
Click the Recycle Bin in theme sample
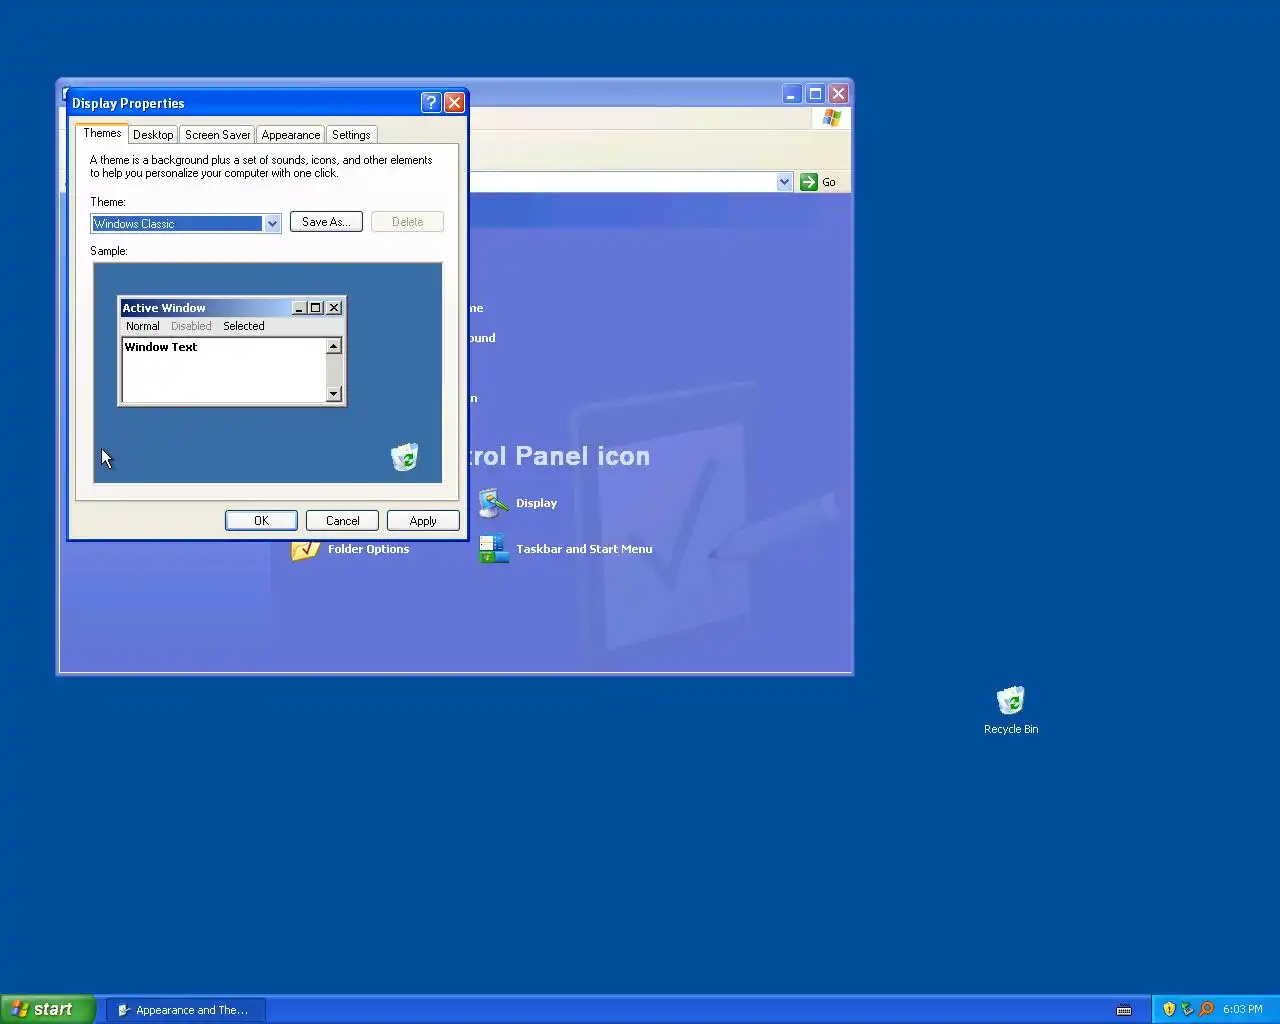click(404, 457)
